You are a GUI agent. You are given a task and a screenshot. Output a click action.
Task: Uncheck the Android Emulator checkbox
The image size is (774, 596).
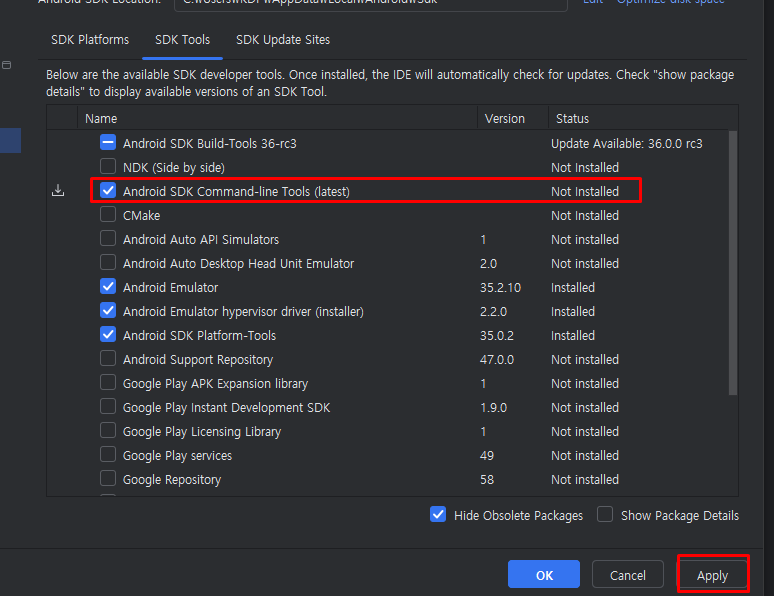[108, 286]
